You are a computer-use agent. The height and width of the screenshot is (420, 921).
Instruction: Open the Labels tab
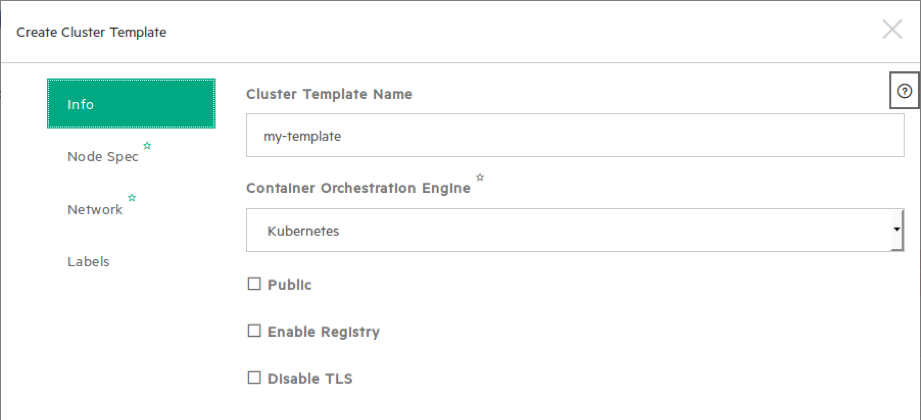88,262
